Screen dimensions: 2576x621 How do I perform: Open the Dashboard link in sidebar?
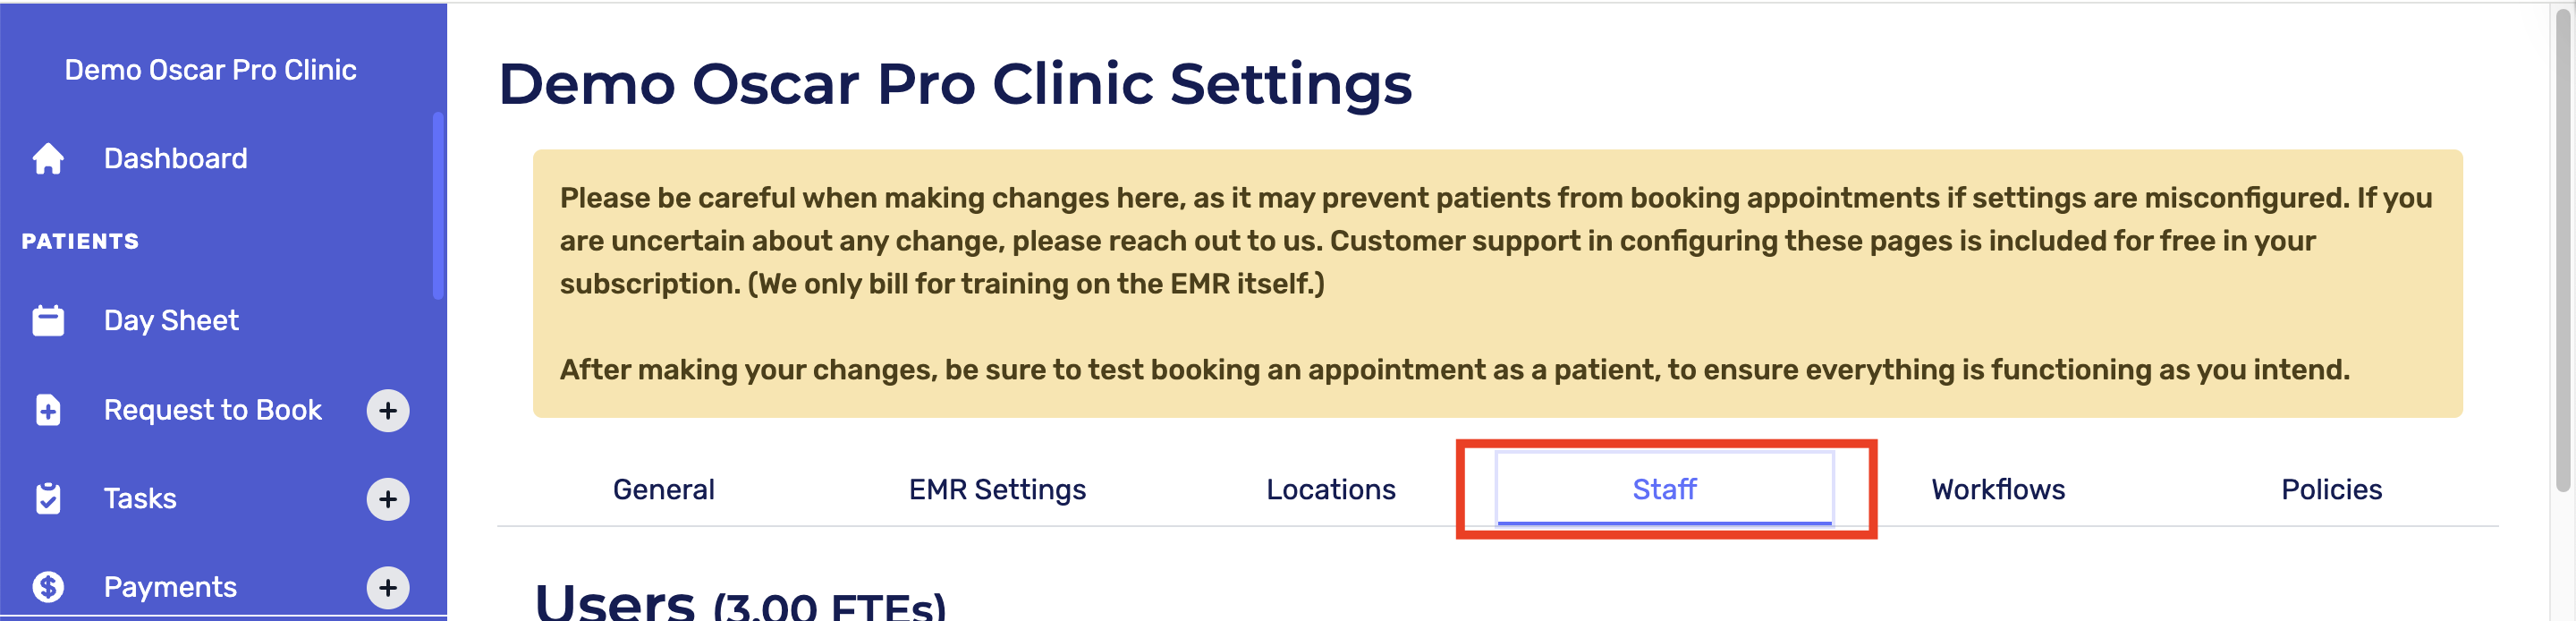pyautogui.click(x=176, y=159)
